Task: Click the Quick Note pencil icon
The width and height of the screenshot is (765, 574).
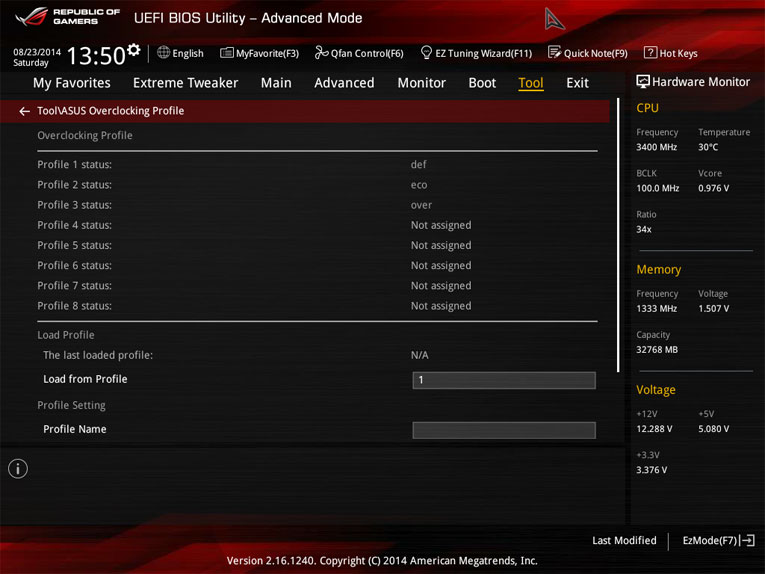Action: [554, 52]
